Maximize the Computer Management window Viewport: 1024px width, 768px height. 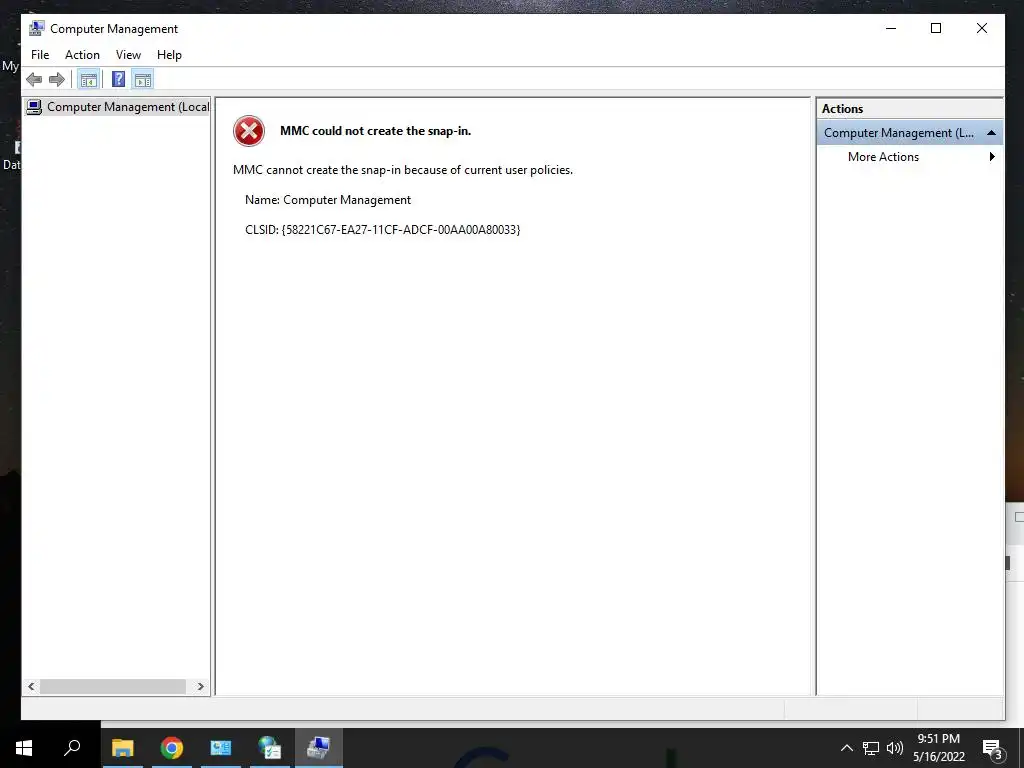[936, 28]
